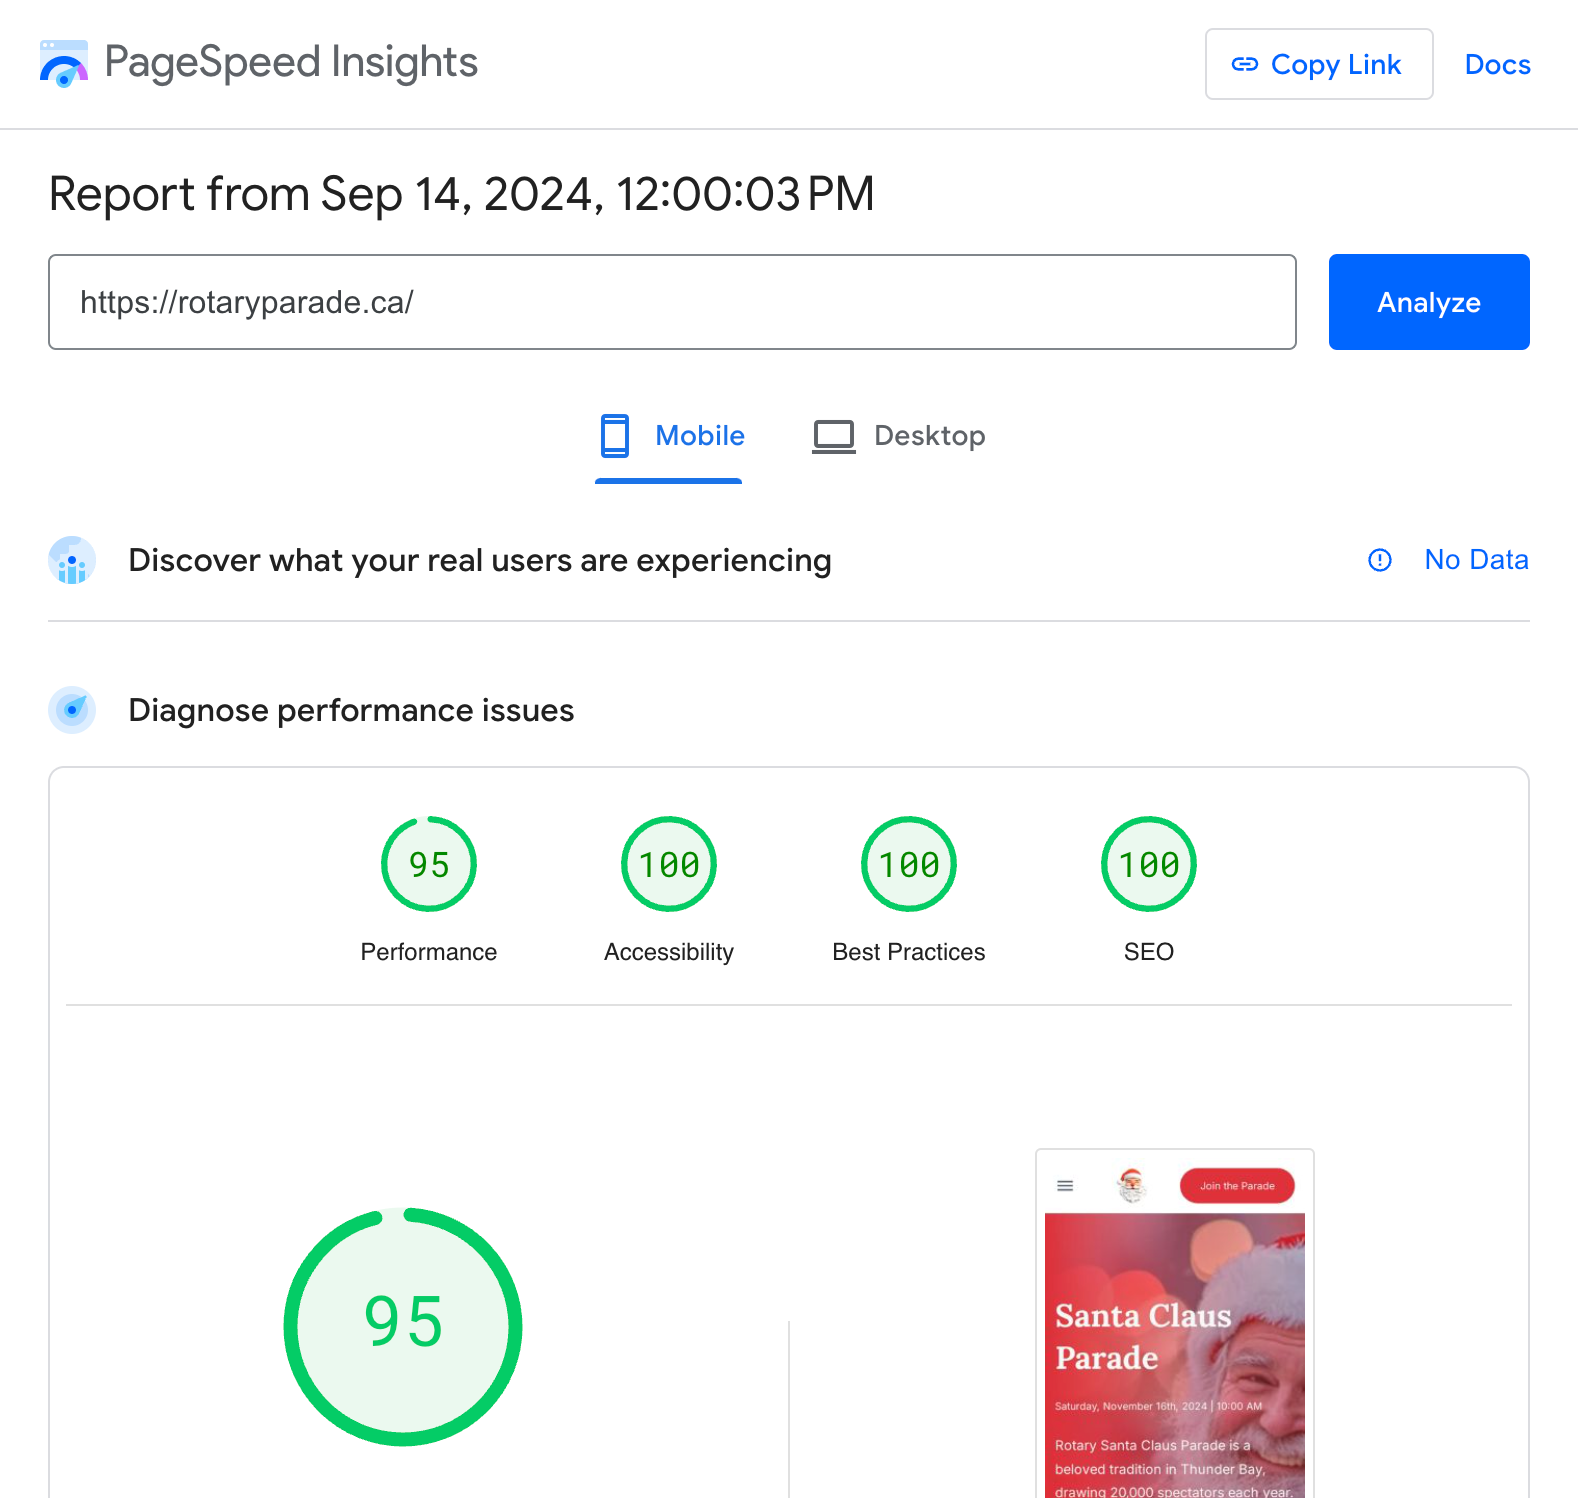Viewport: 1578px width, 1498px height.
Task: Open the Docs link
Action: [1497, 64]
